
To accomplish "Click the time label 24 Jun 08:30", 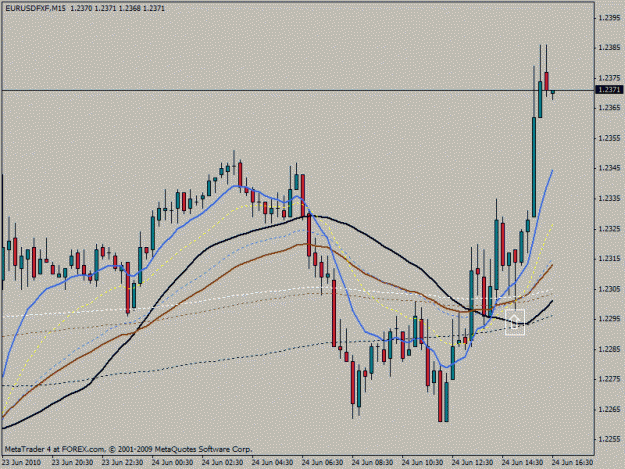I will point(372,463).
